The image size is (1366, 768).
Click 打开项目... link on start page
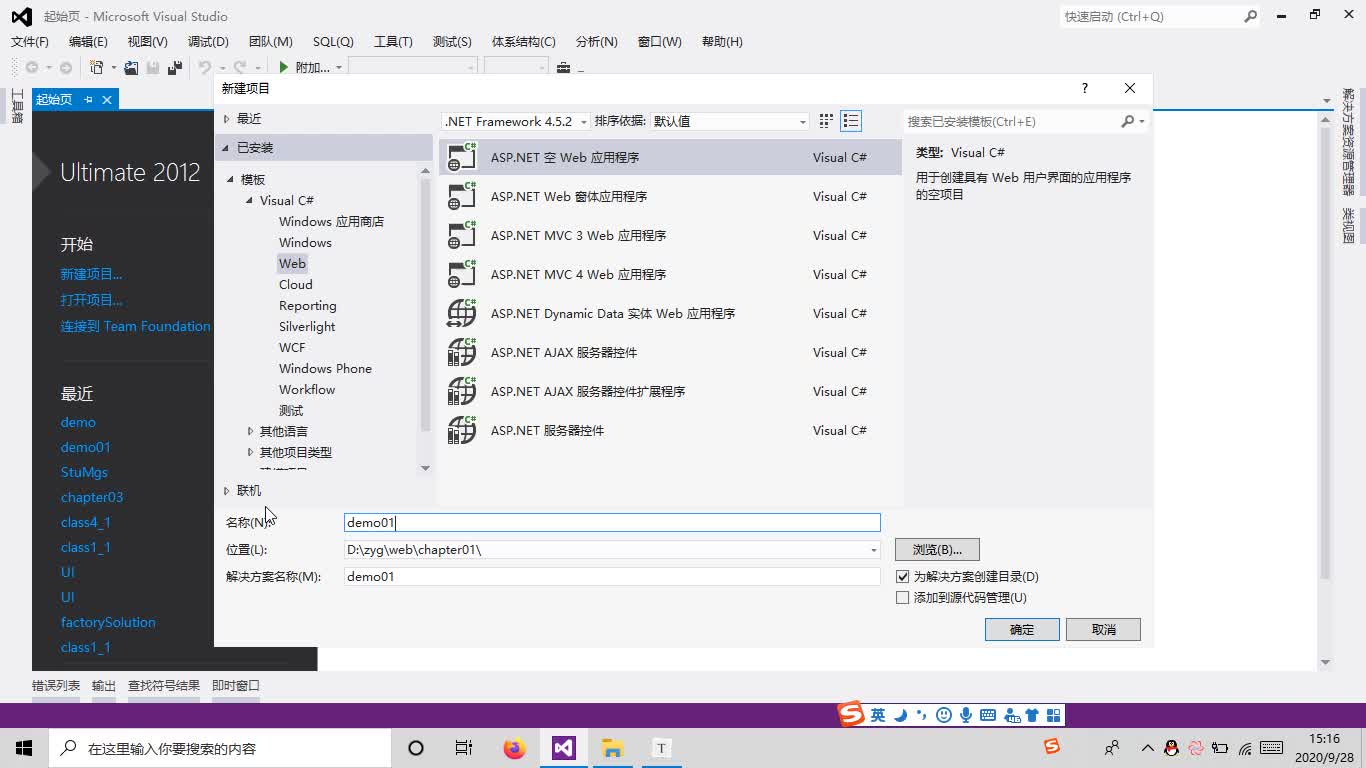tap(91, 300)
